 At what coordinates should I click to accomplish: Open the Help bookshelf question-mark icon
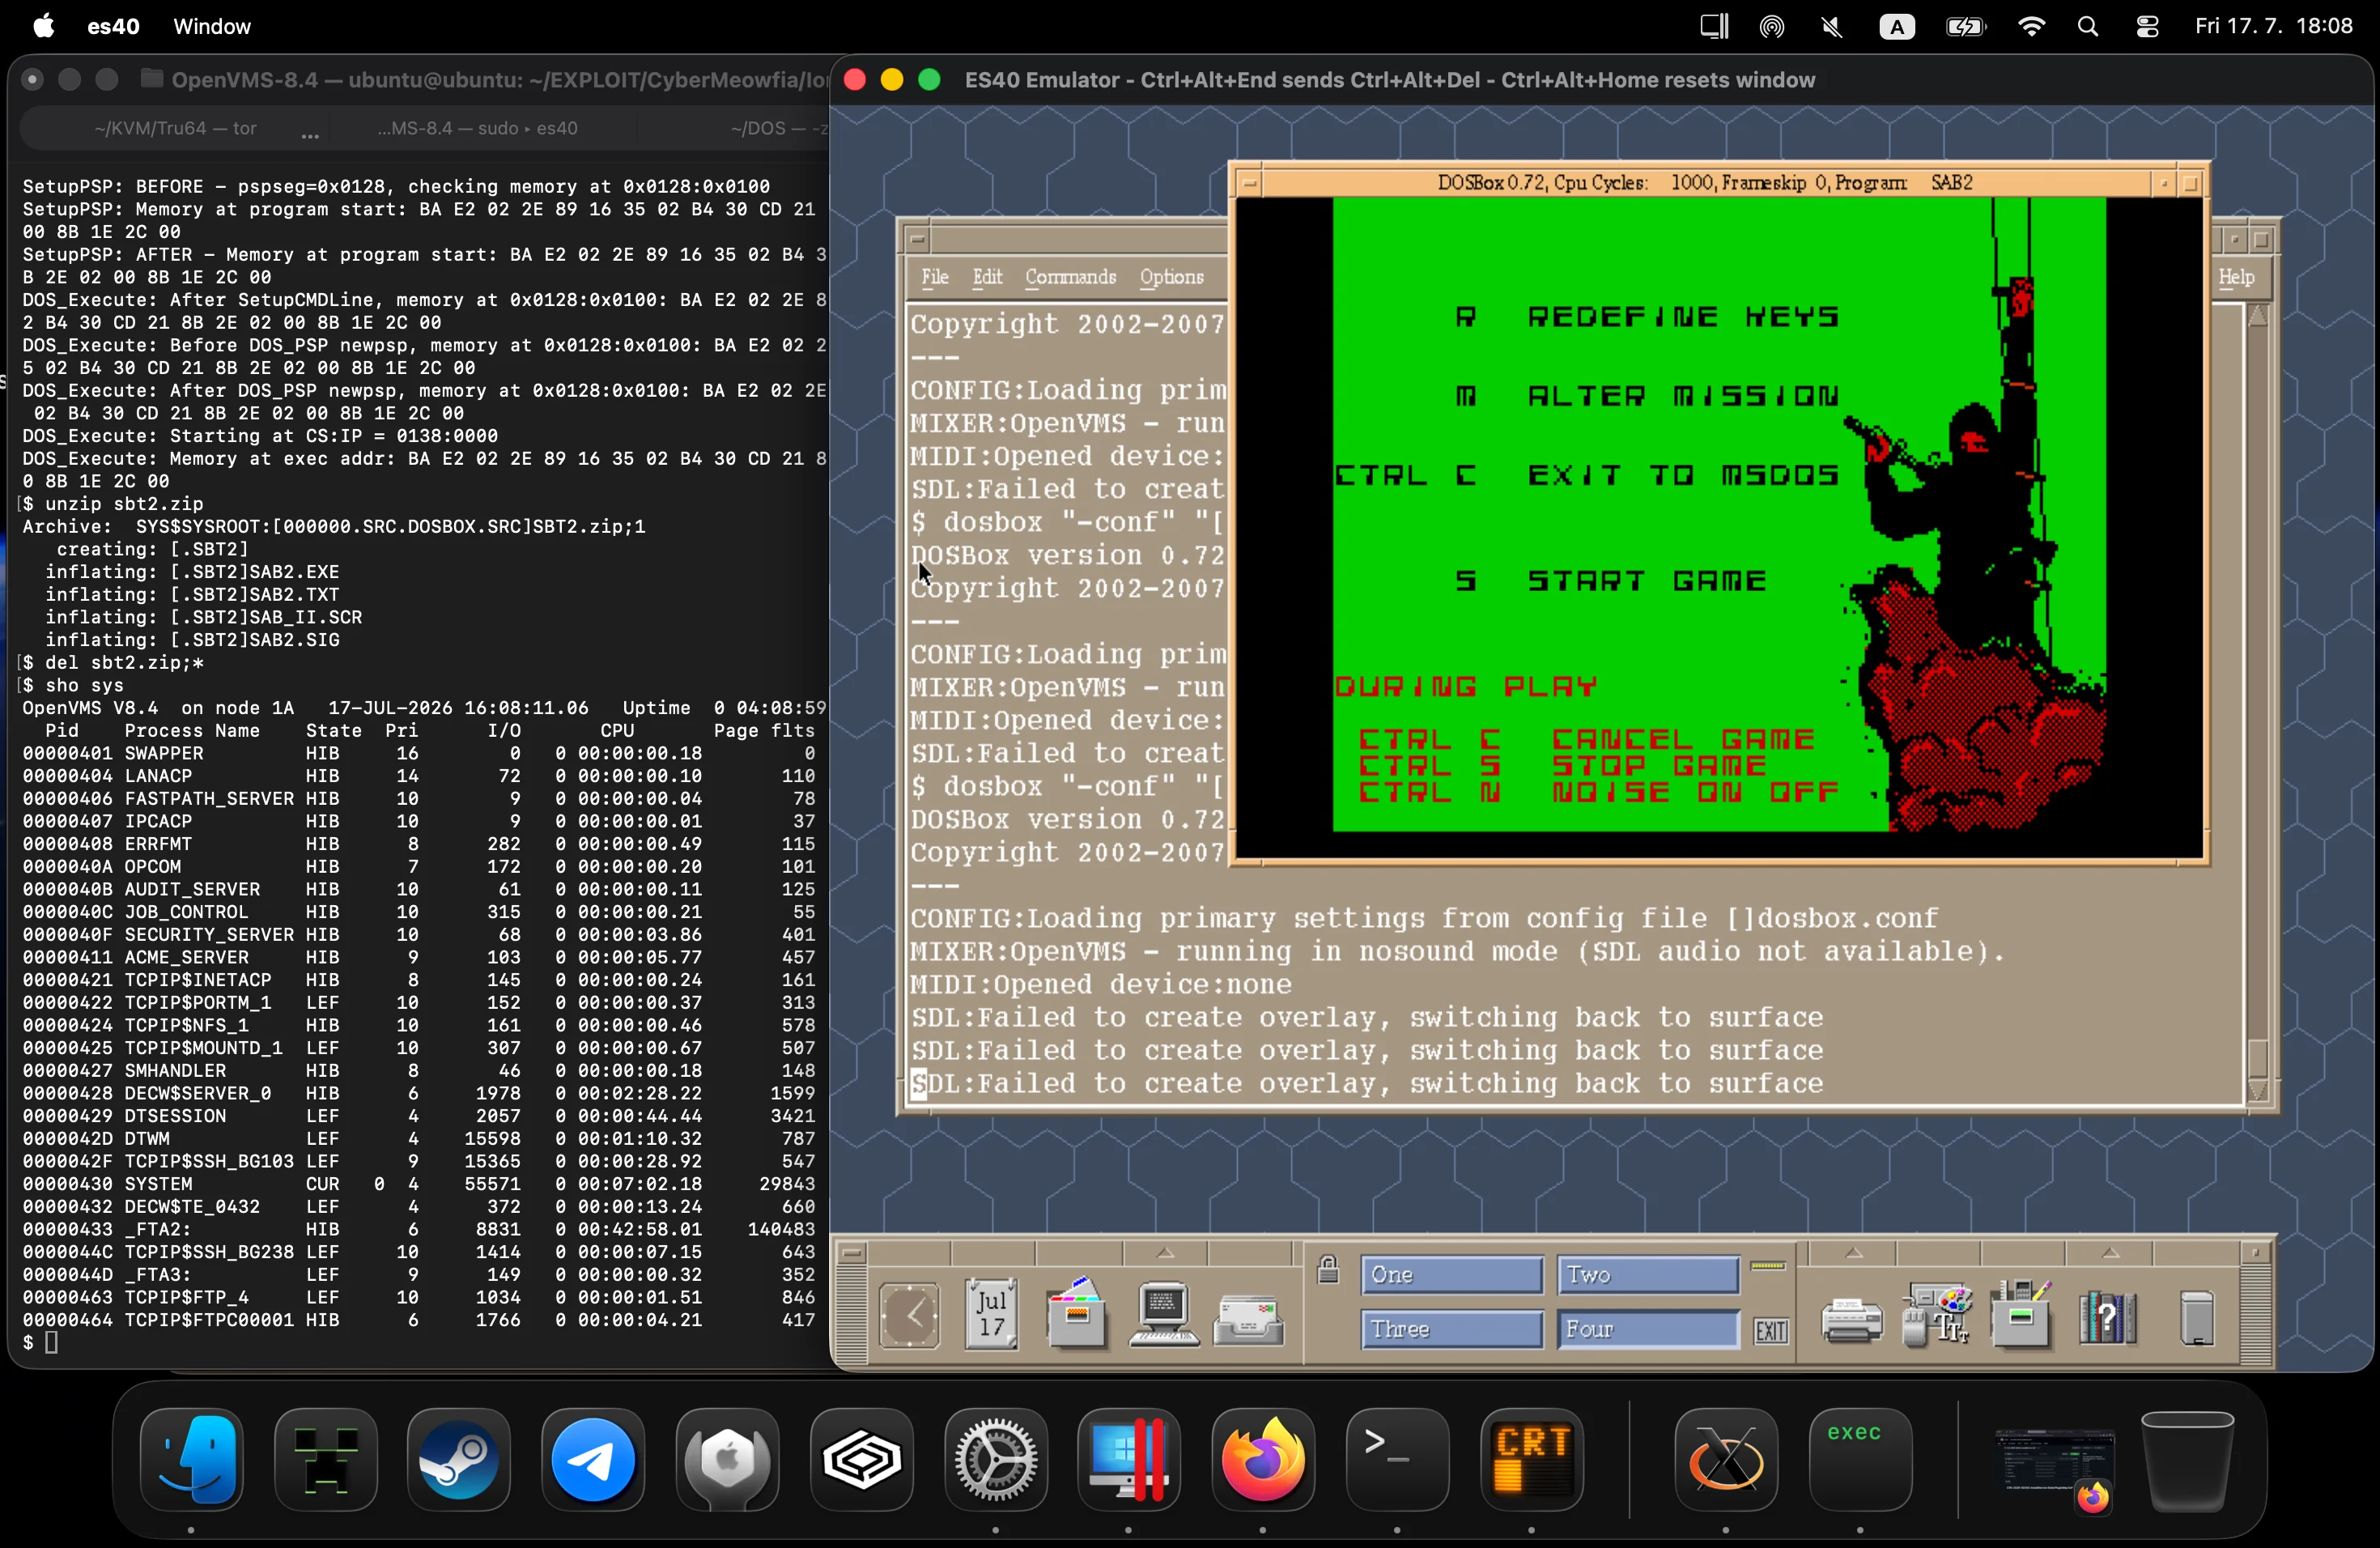2107,1318
